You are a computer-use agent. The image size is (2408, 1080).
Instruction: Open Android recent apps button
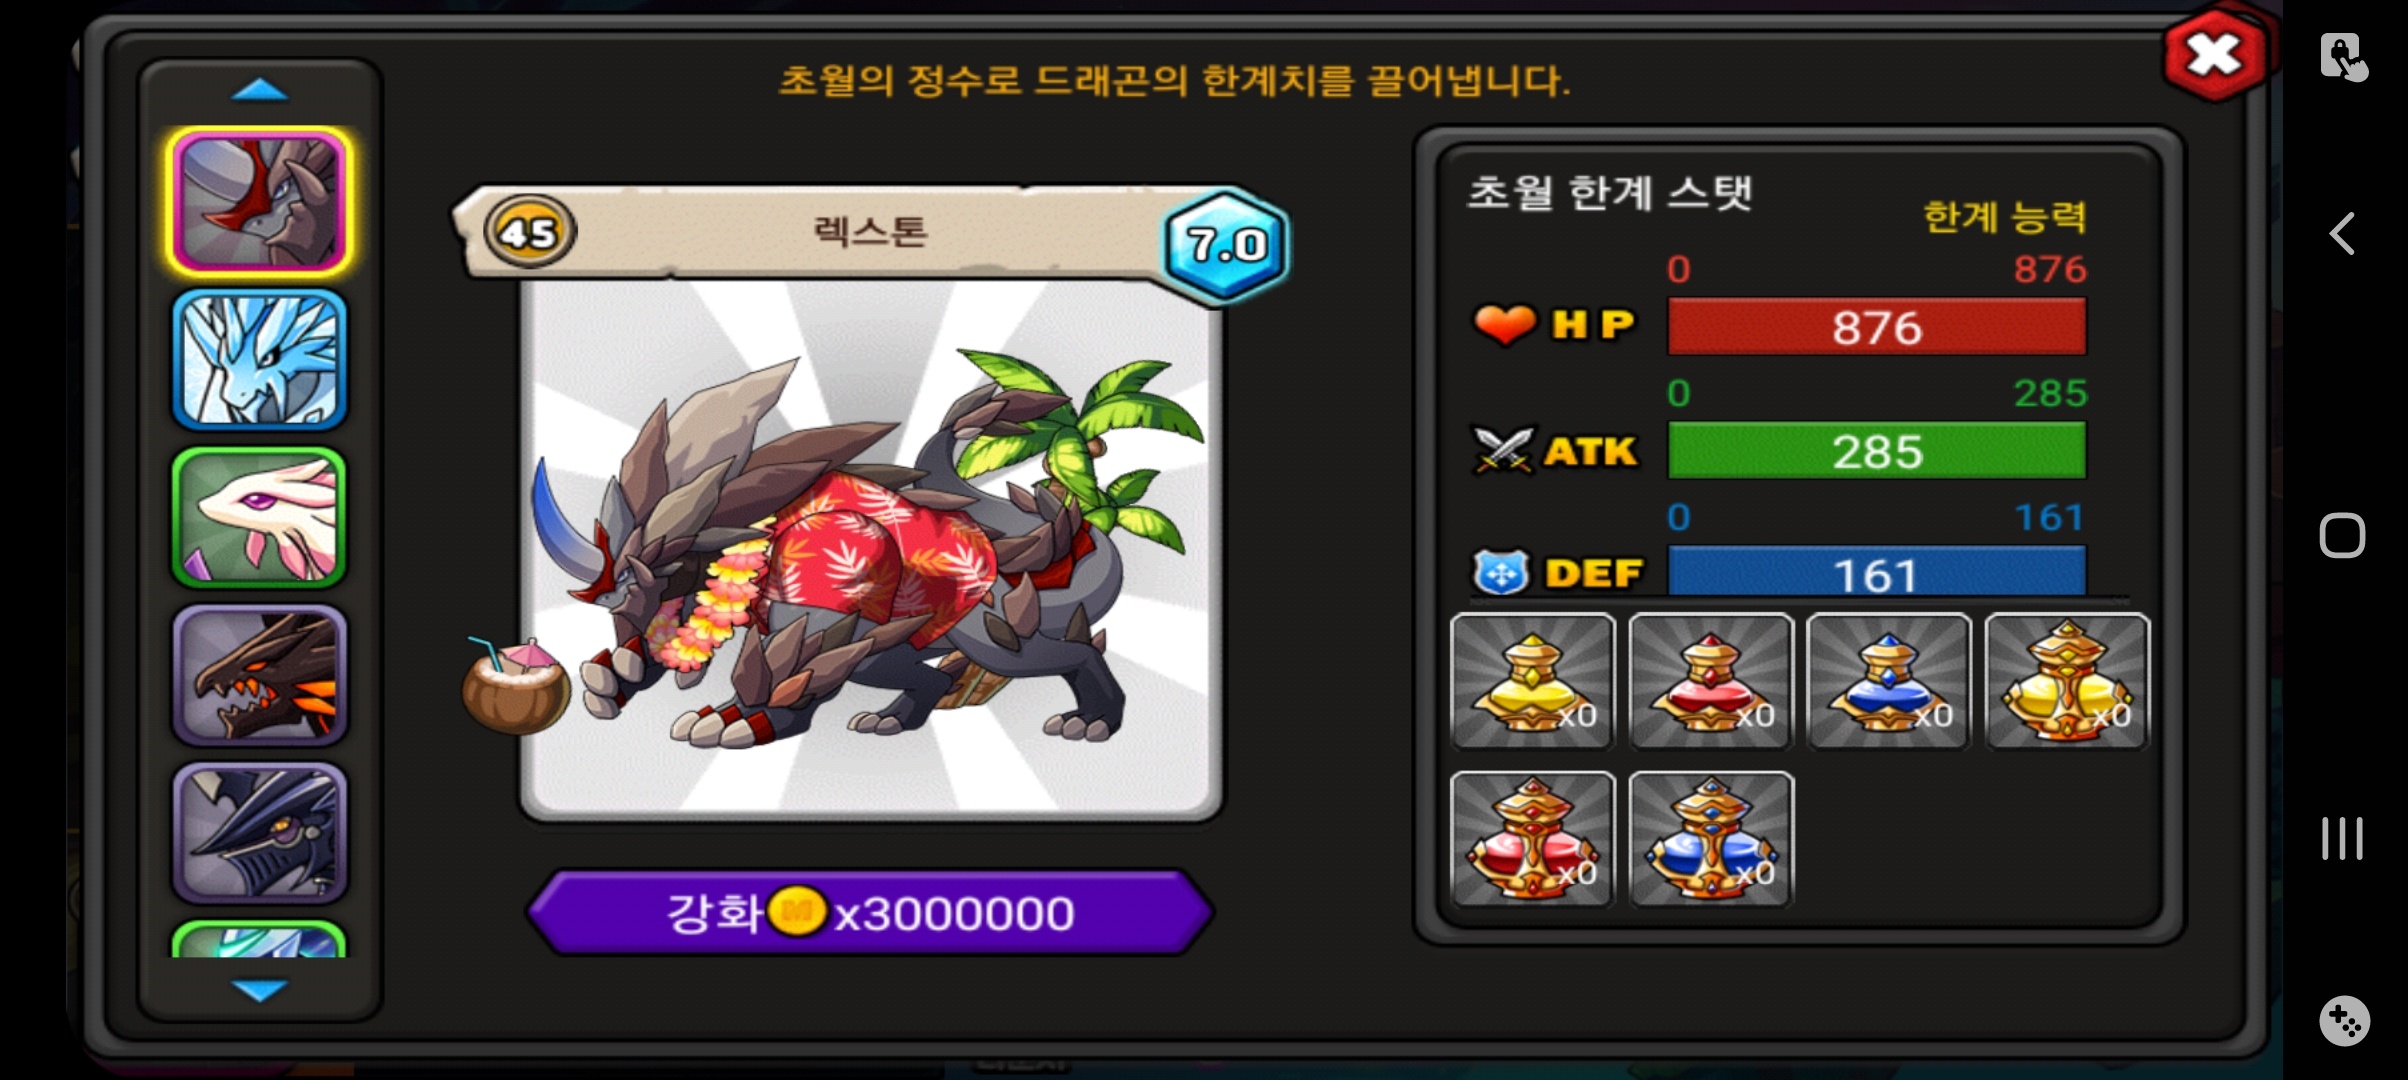click(2342, 838)
